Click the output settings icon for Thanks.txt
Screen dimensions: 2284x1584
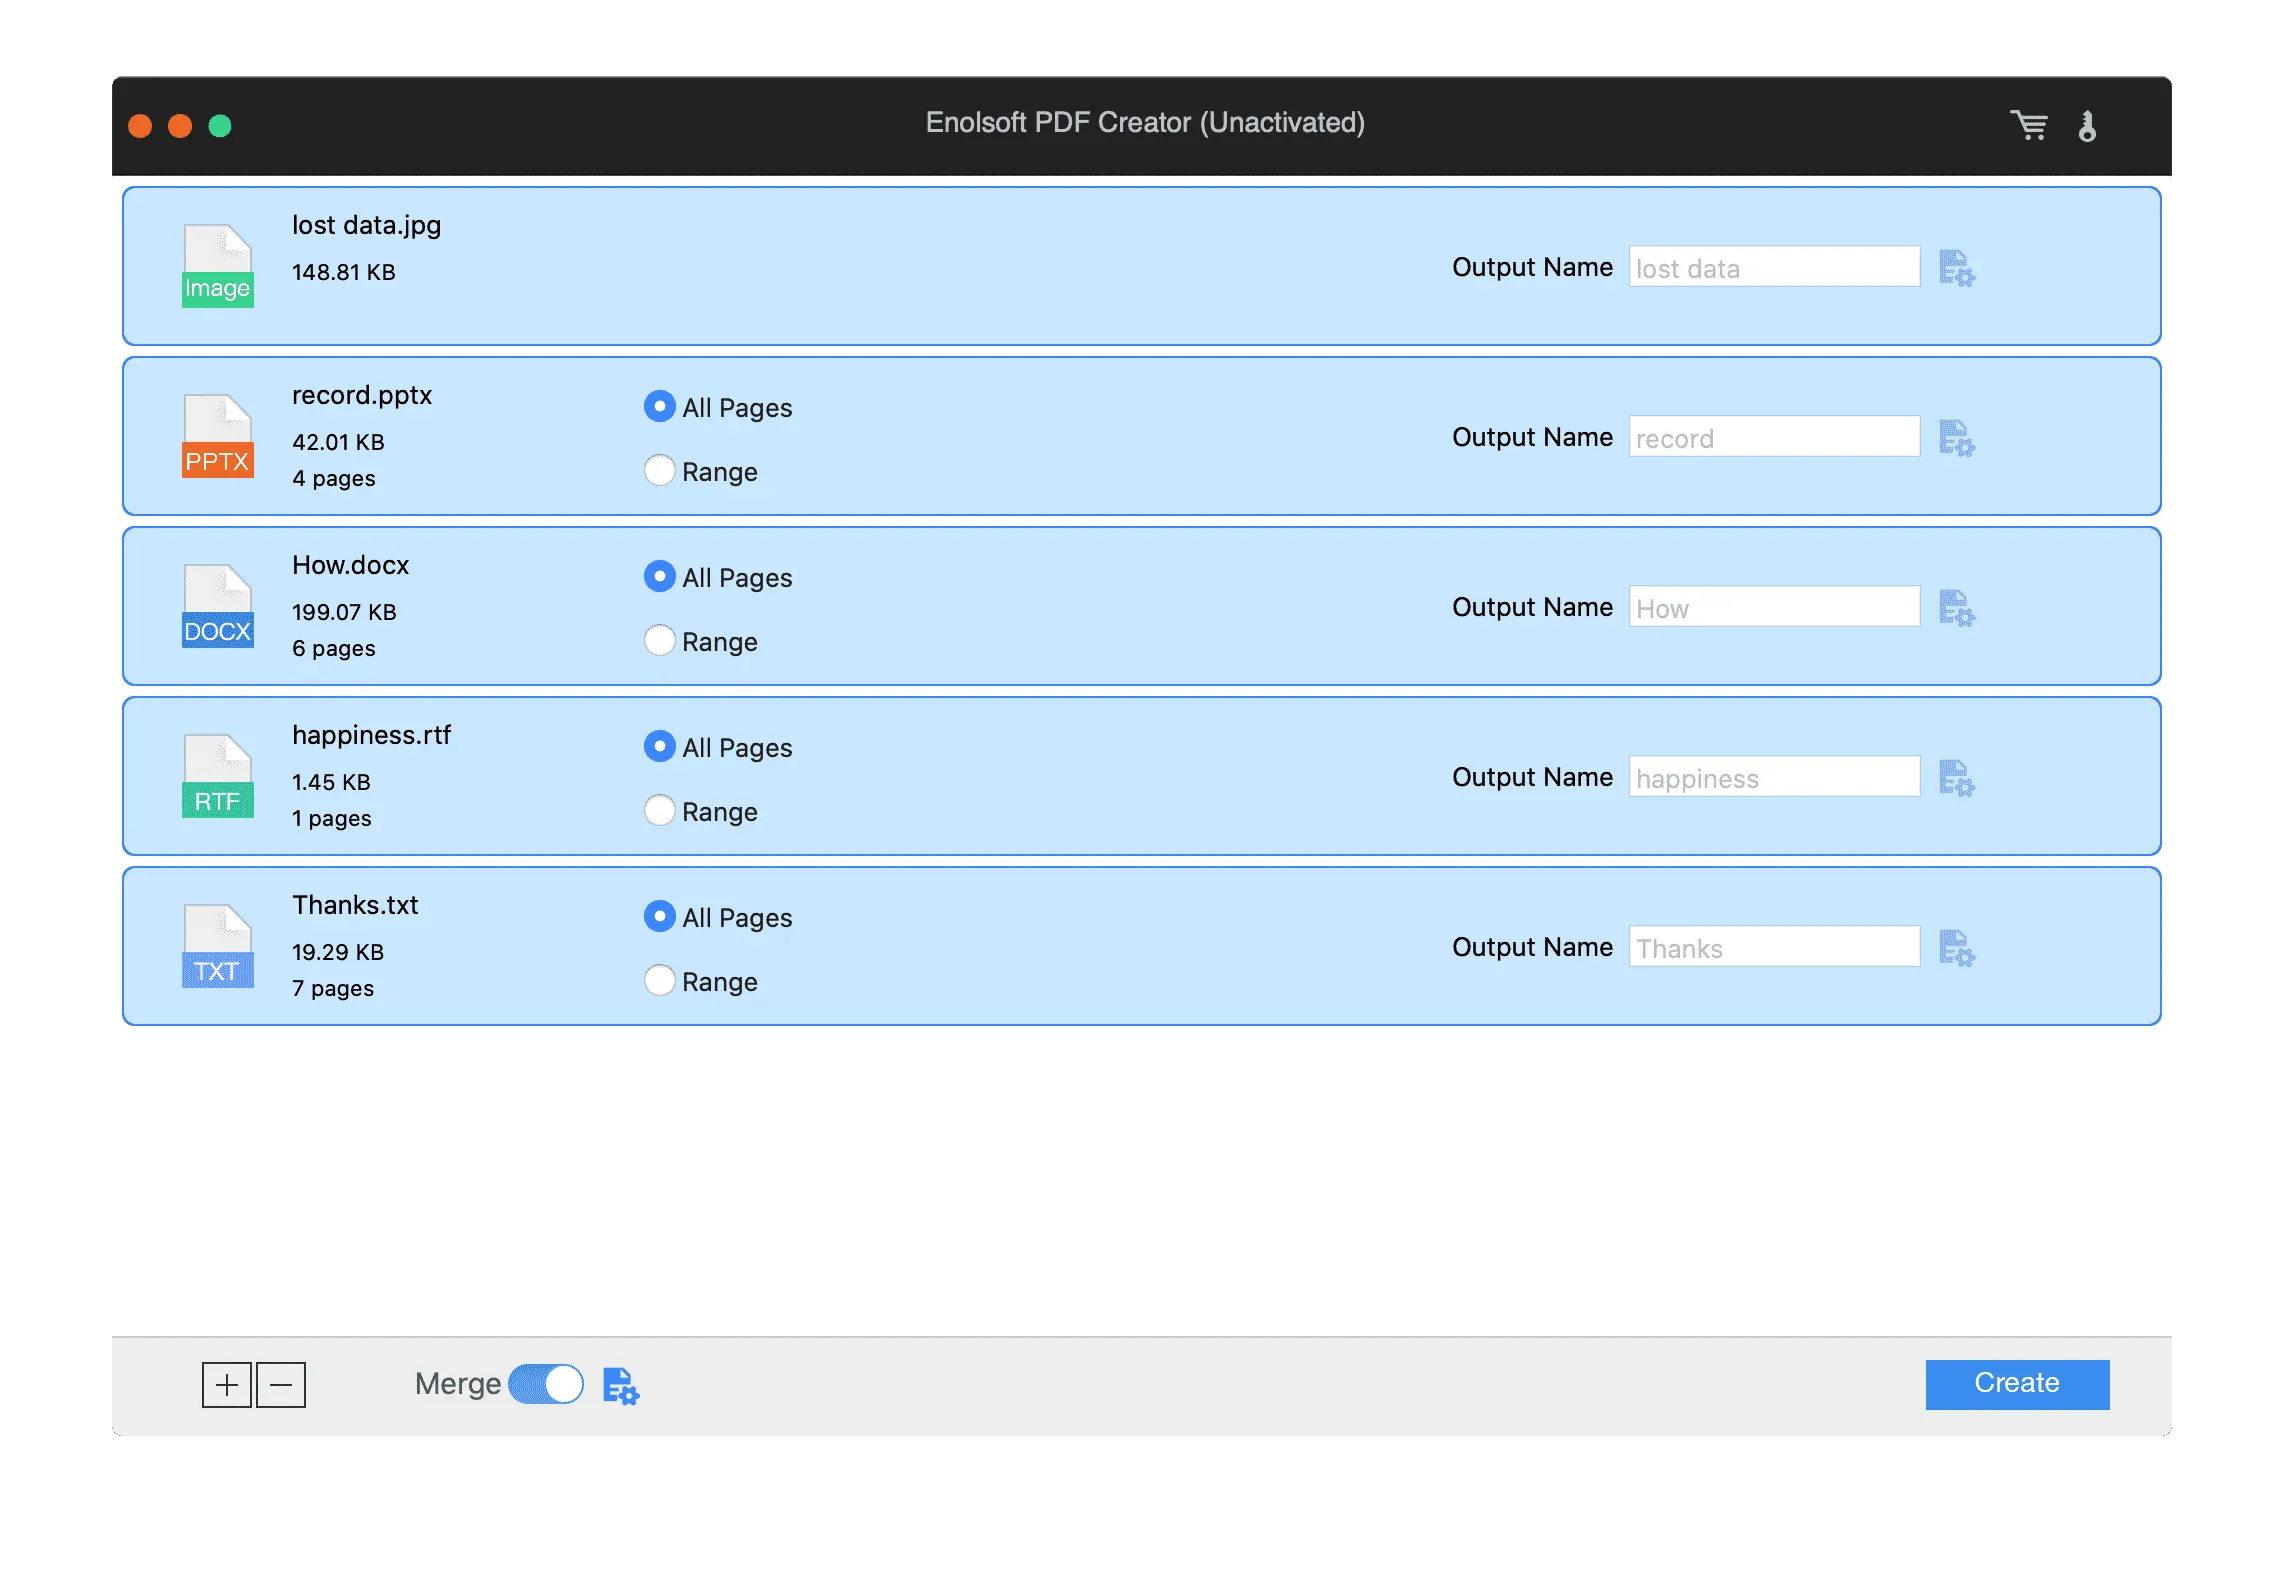tap(1958, 947)
